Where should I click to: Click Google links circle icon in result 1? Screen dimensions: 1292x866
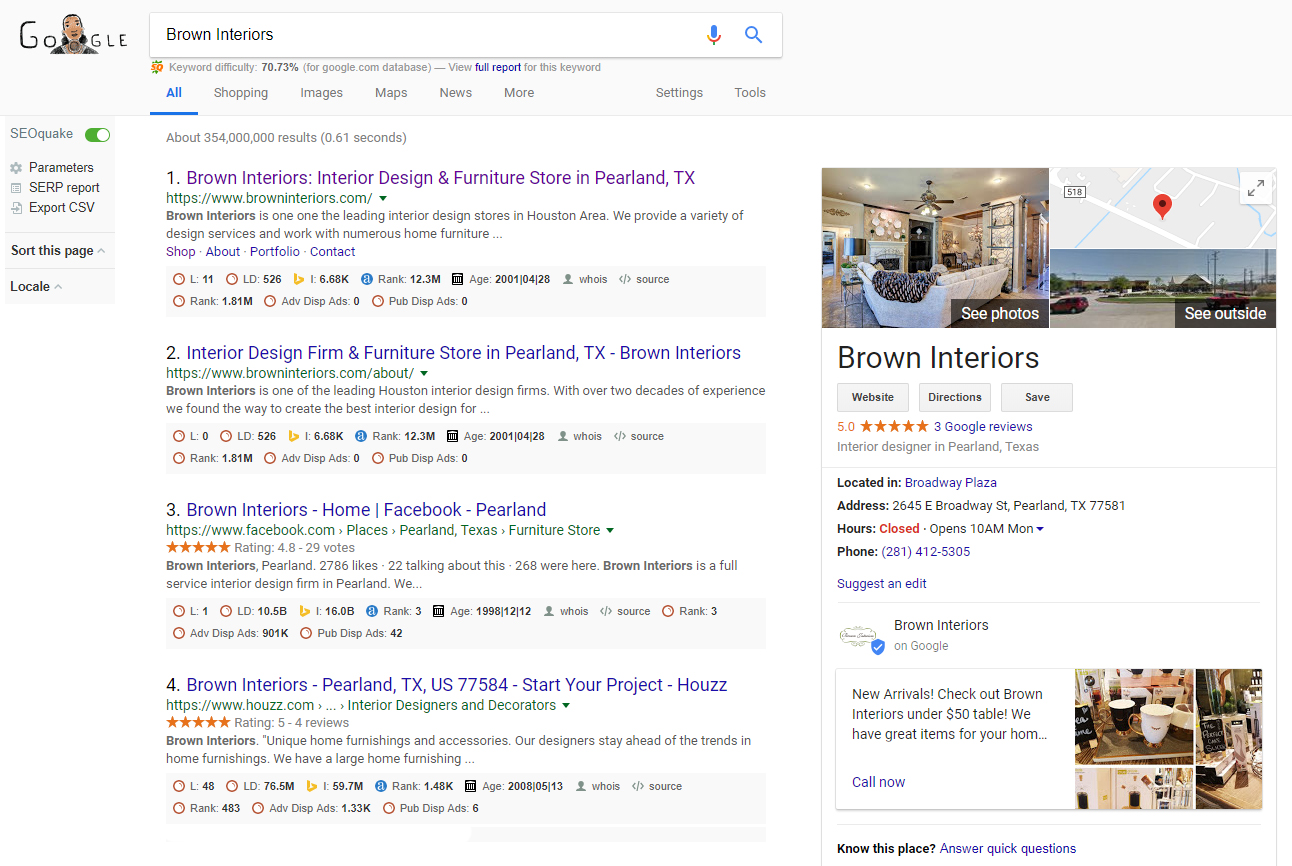179,280
